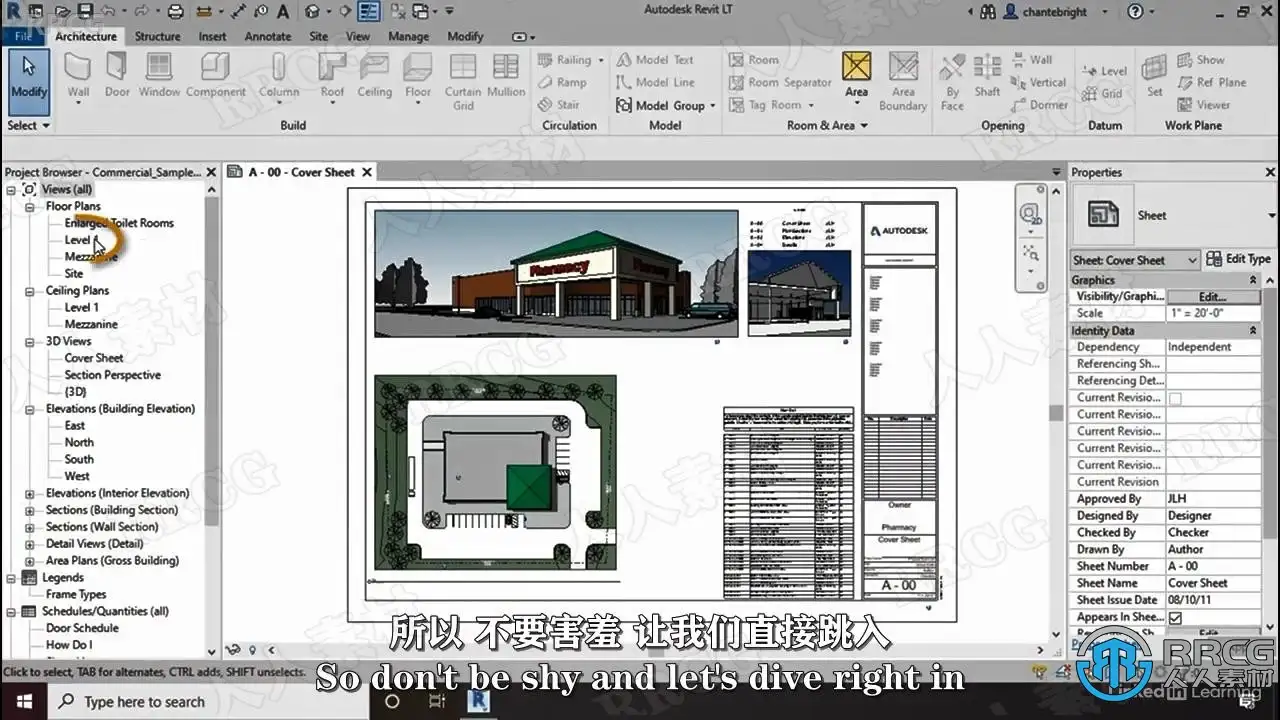Open the Level 1 floor plan
The width and height of the screenshot is (1280, 720).
82,240
